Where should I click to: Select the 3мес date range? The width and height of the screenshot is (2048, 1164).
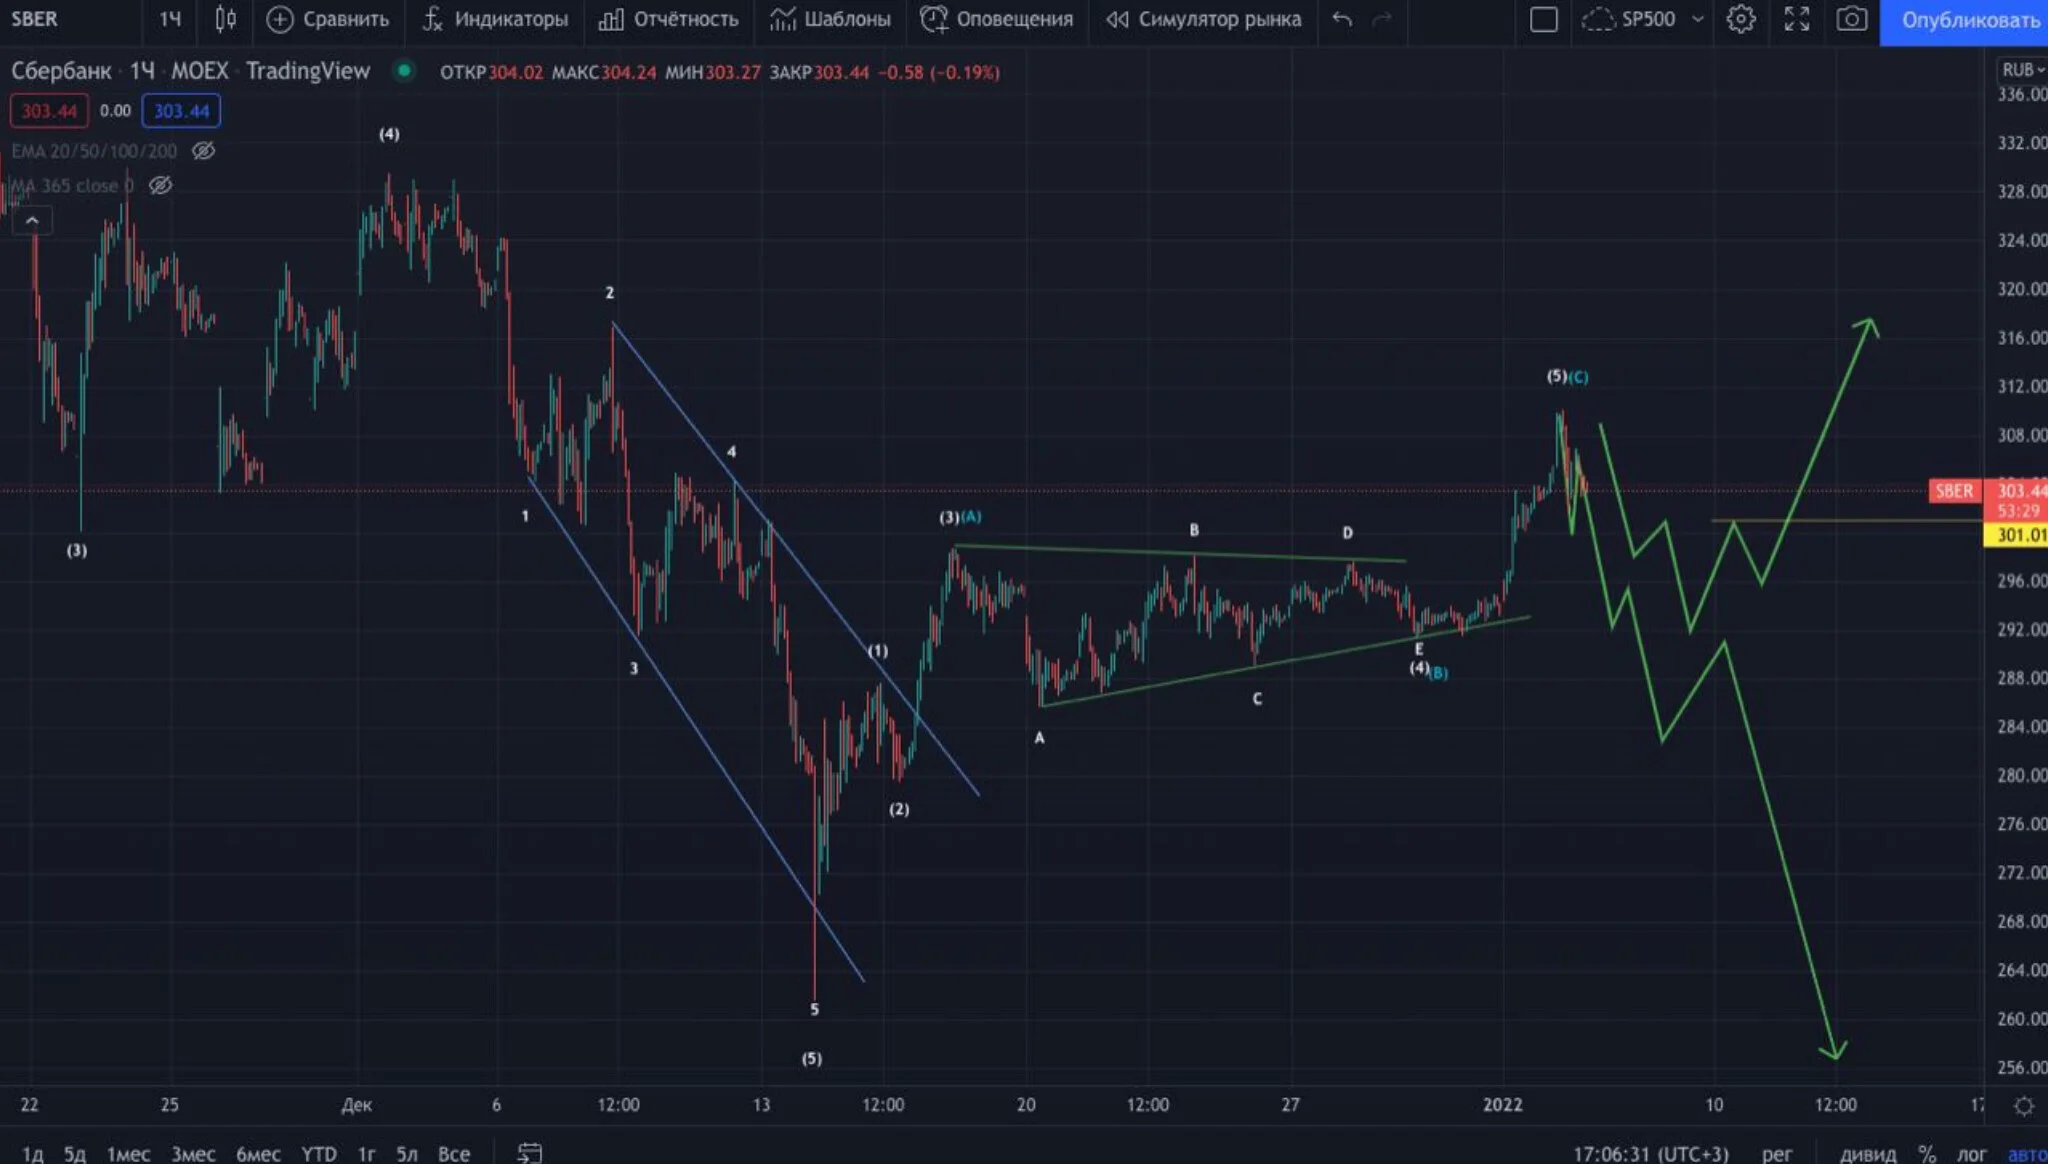click(193, 1153)
